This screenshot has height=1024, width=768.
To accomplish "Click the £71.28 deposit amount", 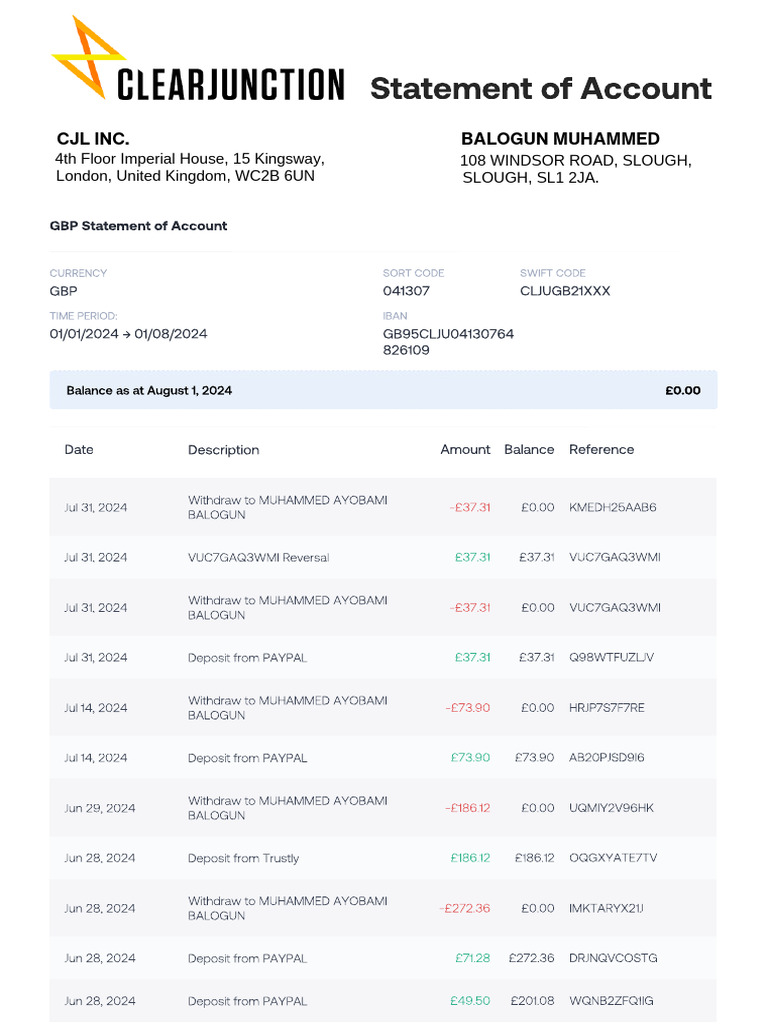I will click(x=473, y=958).
